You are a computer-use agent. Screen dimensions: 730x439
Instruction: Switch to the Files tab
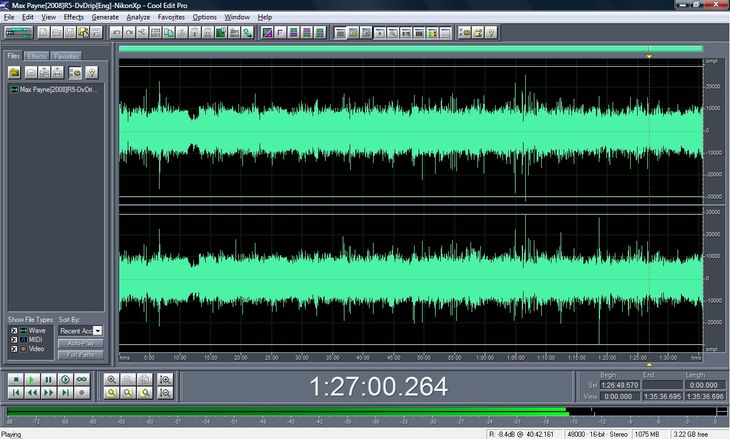click(x=14, y=56)
